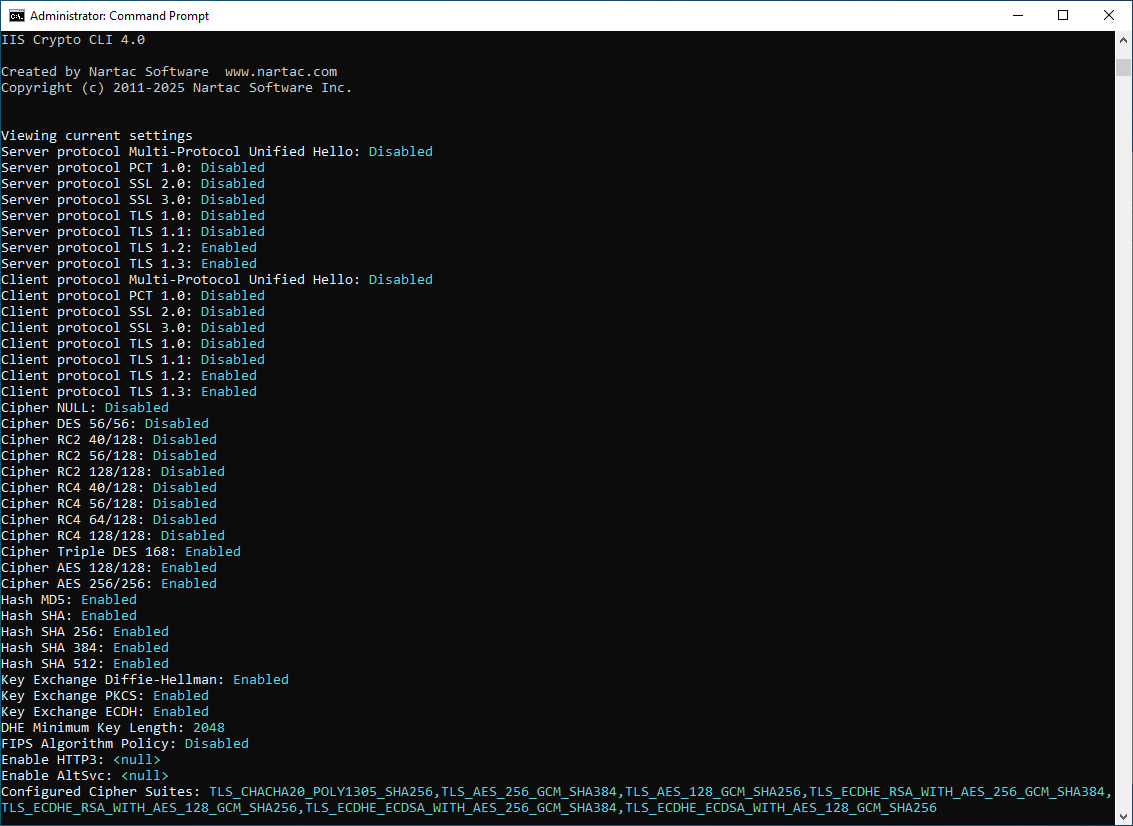The width and height of the screenshot is (1133, 826).
Task: Click the 'Hash SHA 384' line
Action: 85,648
